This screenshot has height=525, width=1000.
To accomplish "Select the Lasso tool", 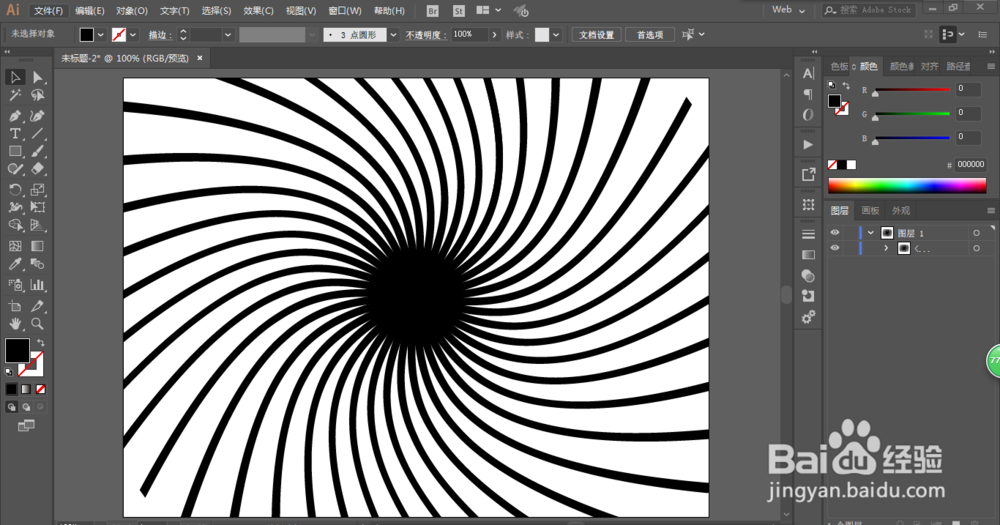I will click(x=38, y=95).
